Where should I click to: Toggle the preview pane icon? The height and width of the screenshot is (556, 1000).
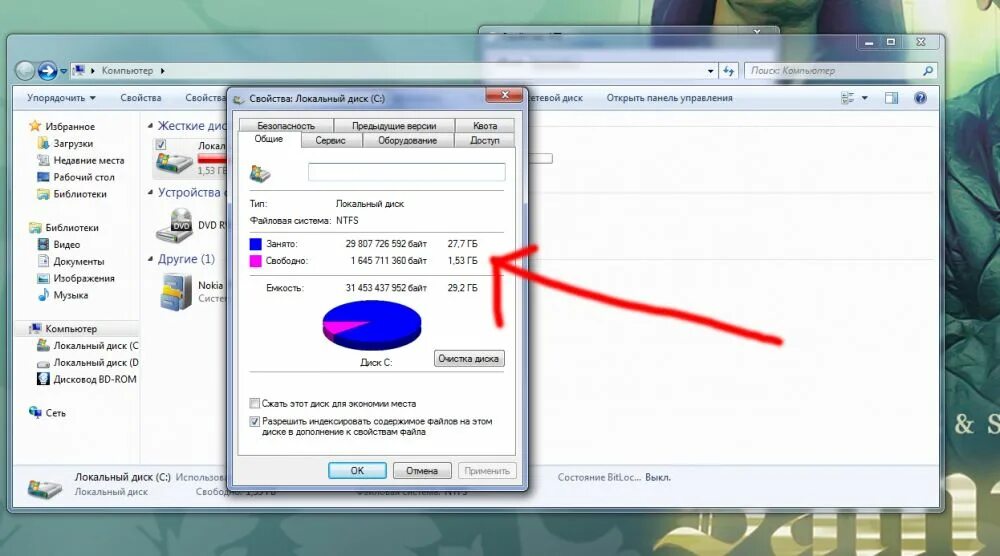(891, 98)
